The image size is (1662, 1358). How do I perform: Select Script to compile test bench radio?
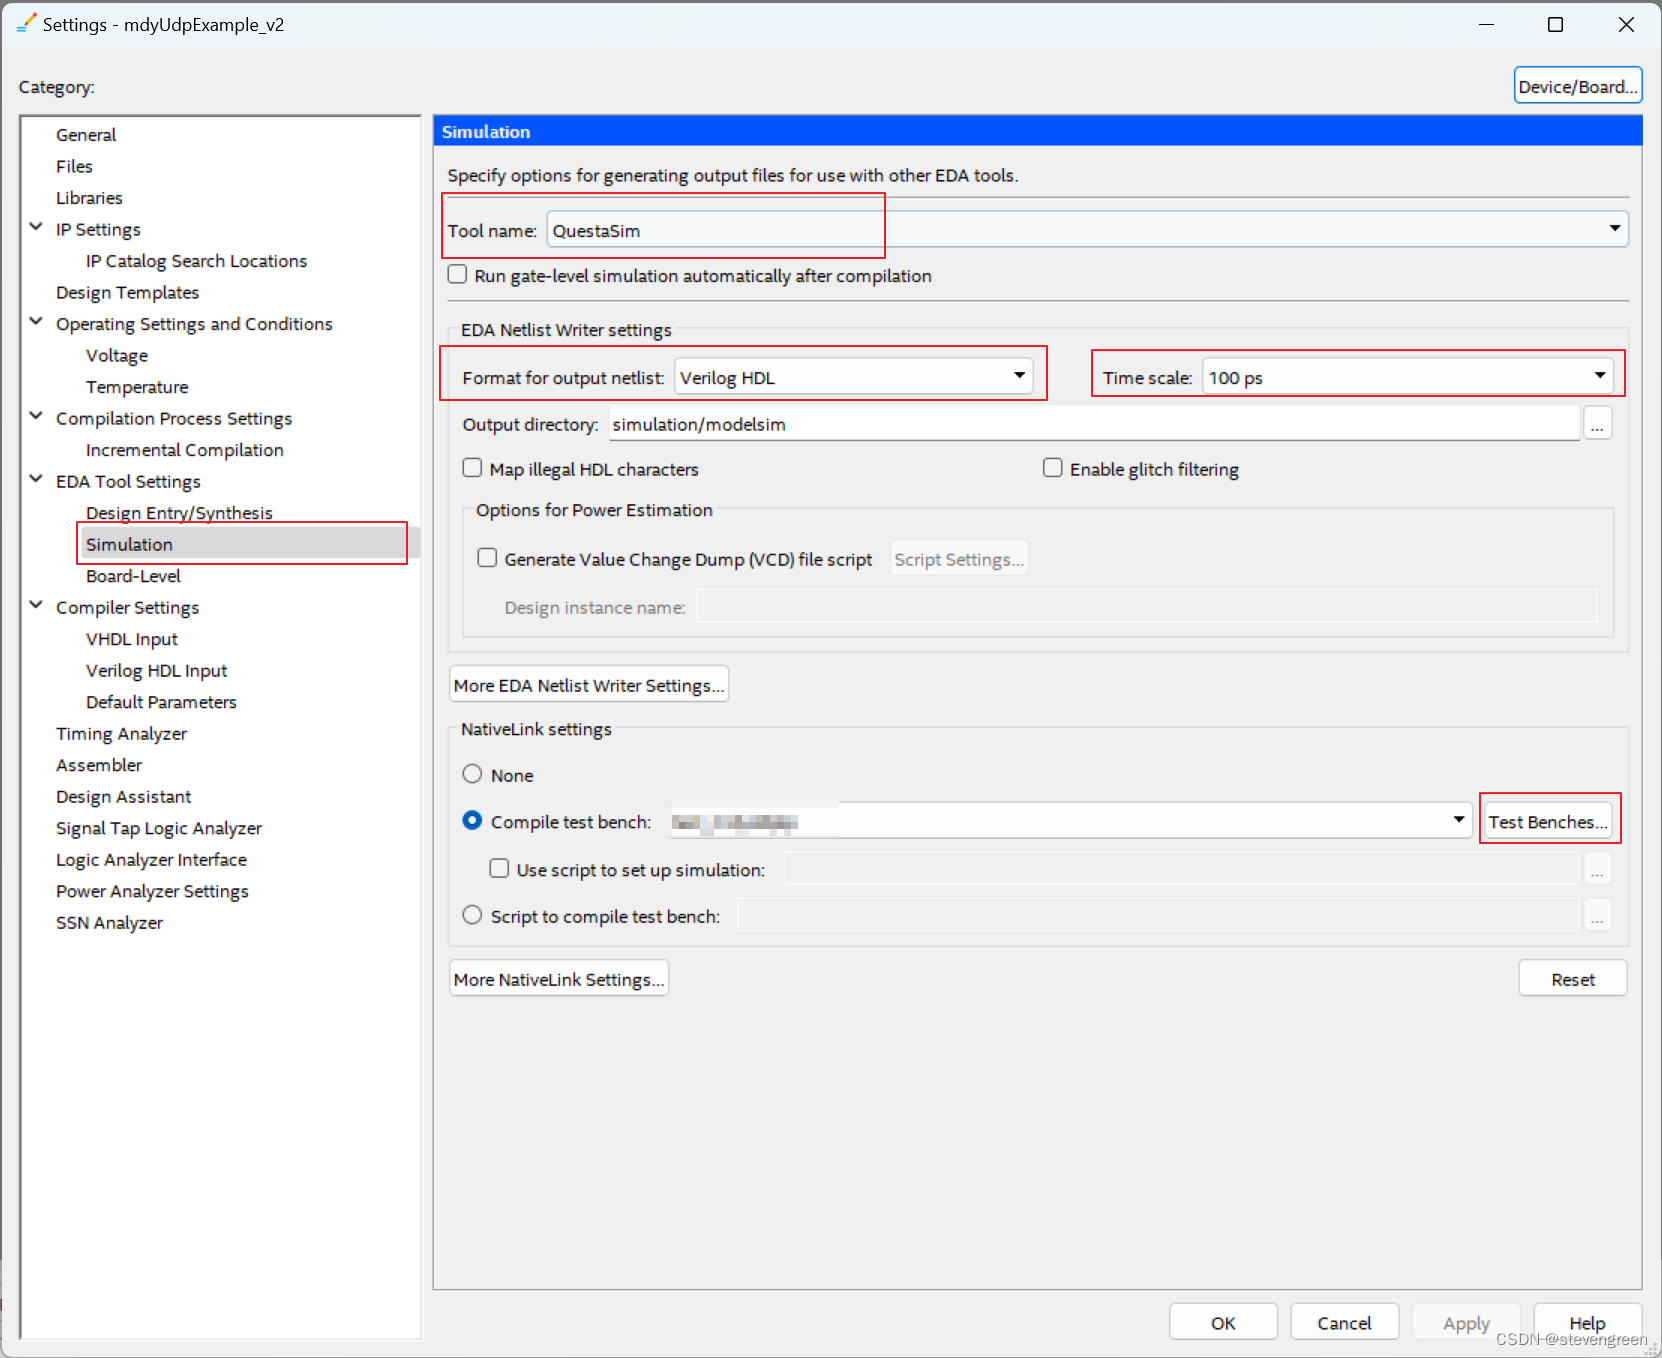[473, 915]
